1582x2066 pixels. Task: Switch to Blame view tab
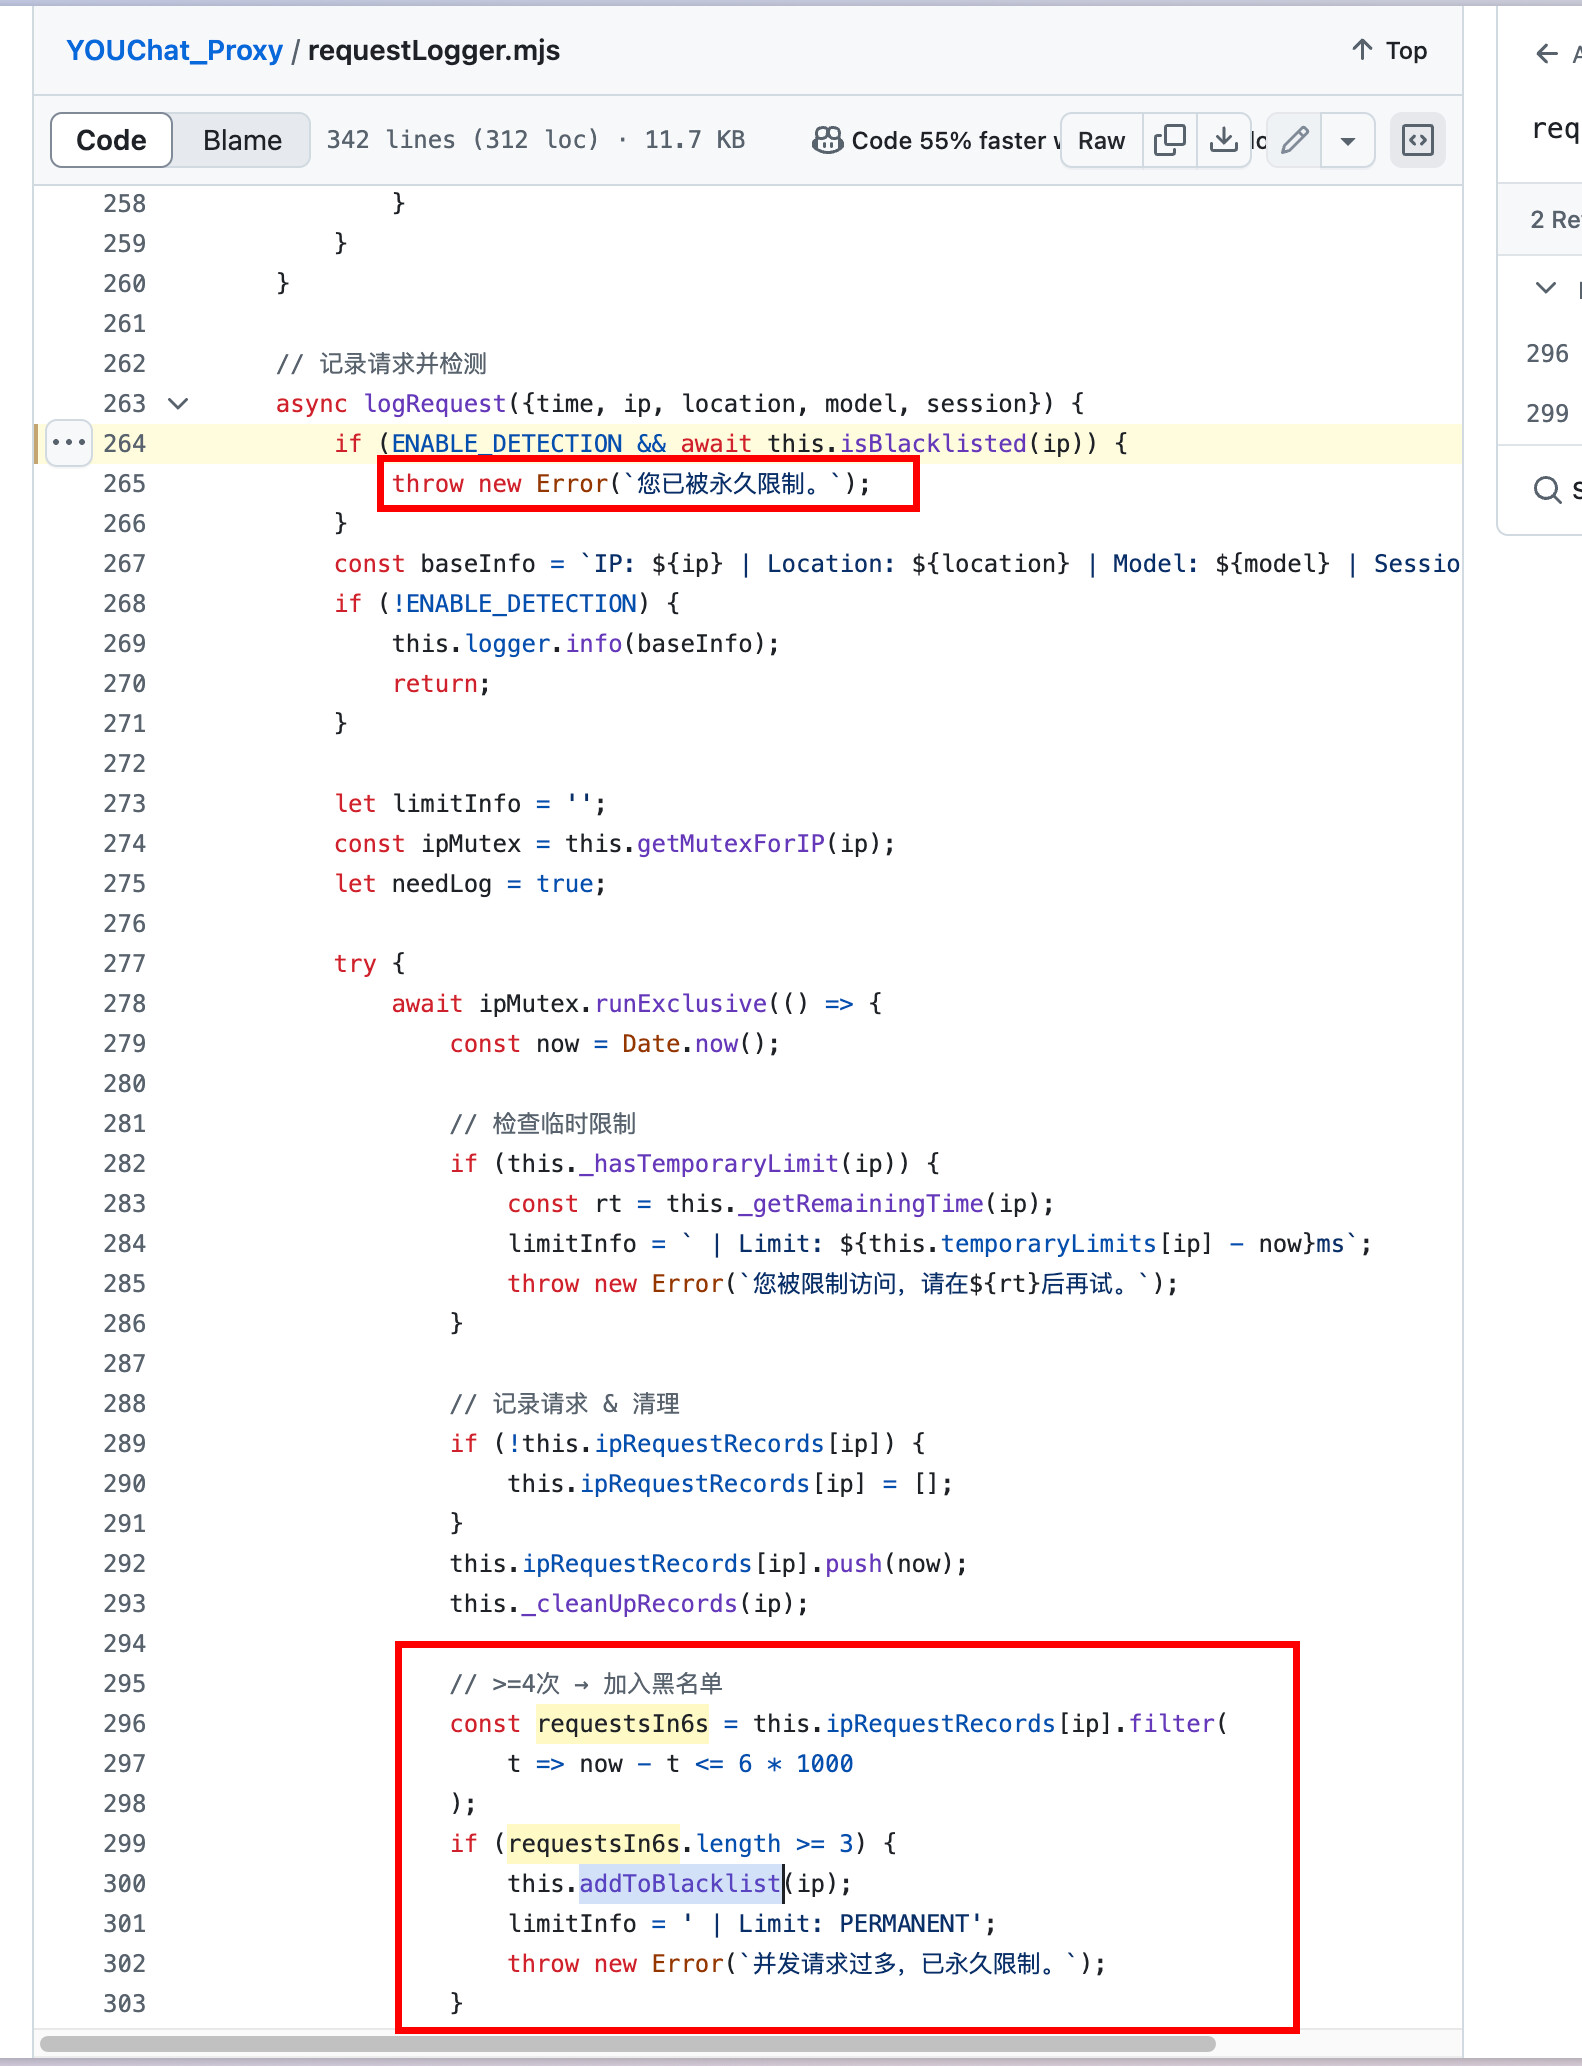pos(242,140)
